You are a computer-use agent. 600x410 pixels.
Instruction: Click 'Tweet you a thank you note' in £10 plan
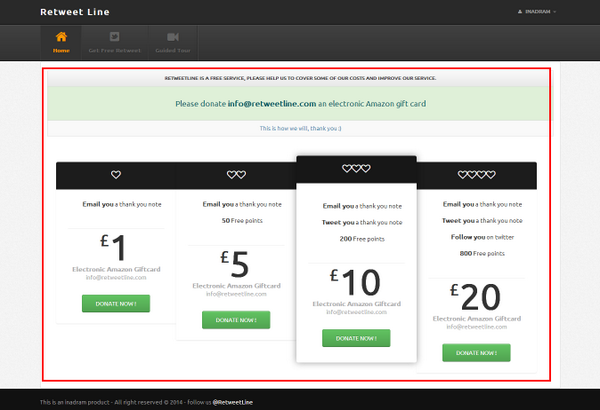tap(362, 222)
